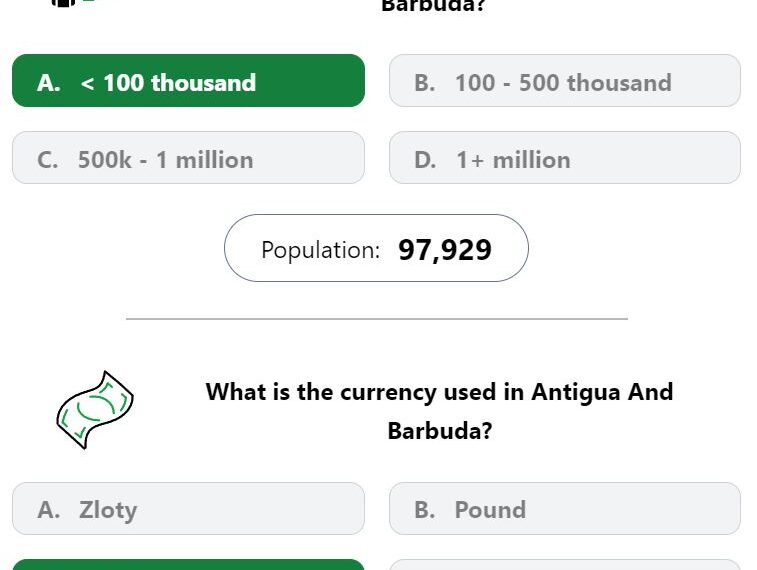Select 'Pound' as the currency answer
Screen dimensions: 757x570
[564, 509]
